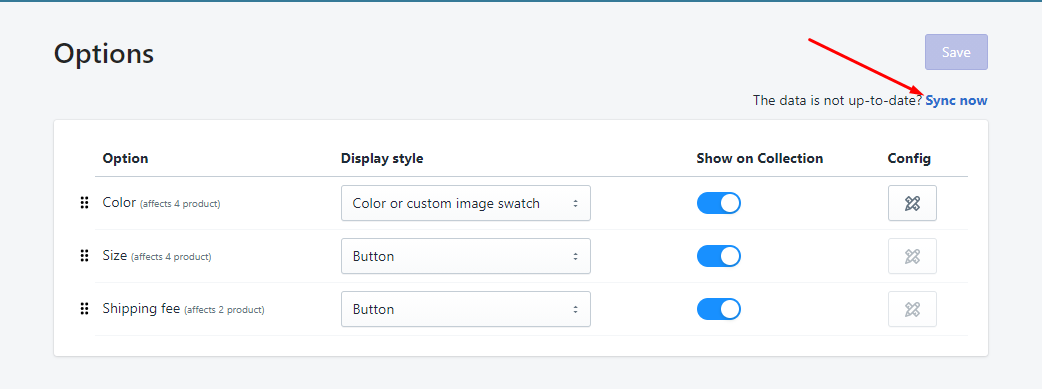Click the Sync now link
1042x389 pixels.
tap(956, 100)
